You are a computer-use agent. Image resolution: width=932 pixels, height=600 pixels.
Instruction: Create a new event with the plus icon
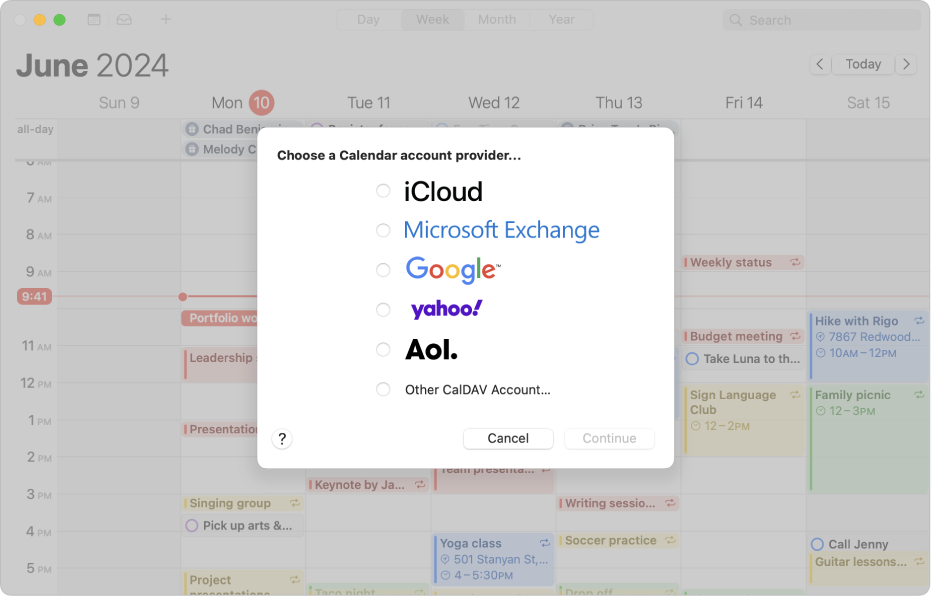pyautogui.click(x=166, y=18)
